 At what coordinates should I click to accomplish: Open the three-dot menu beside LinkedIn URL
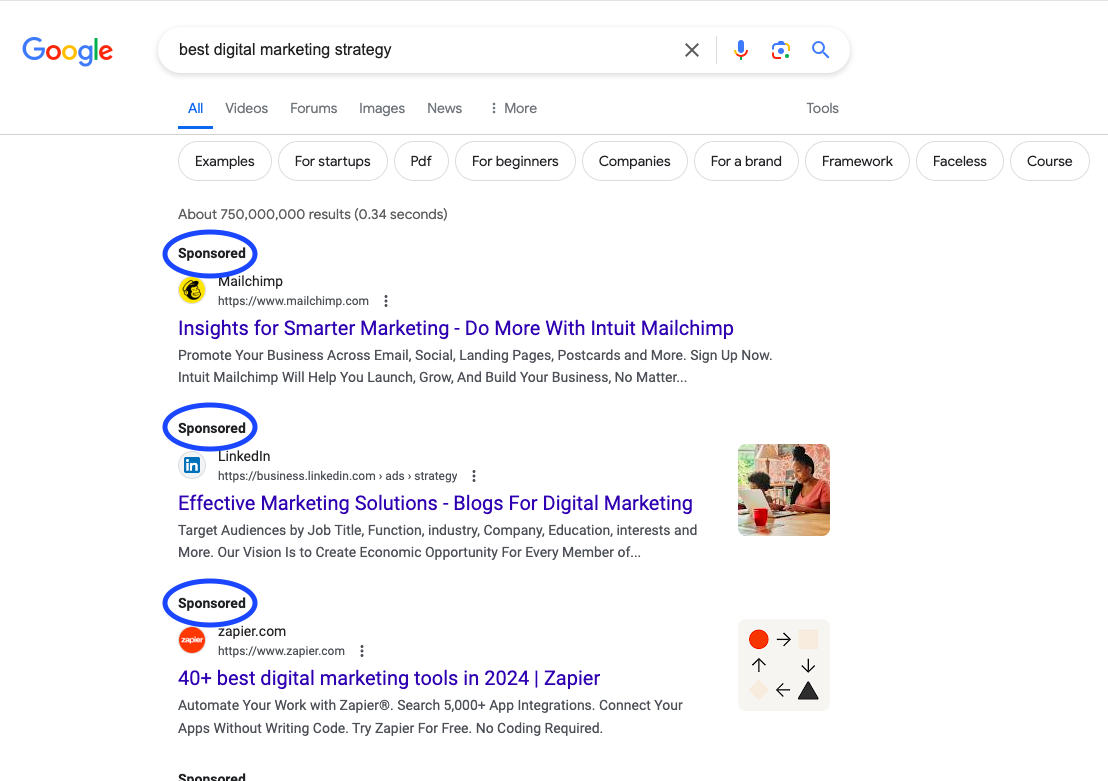[x=474, y=476]
